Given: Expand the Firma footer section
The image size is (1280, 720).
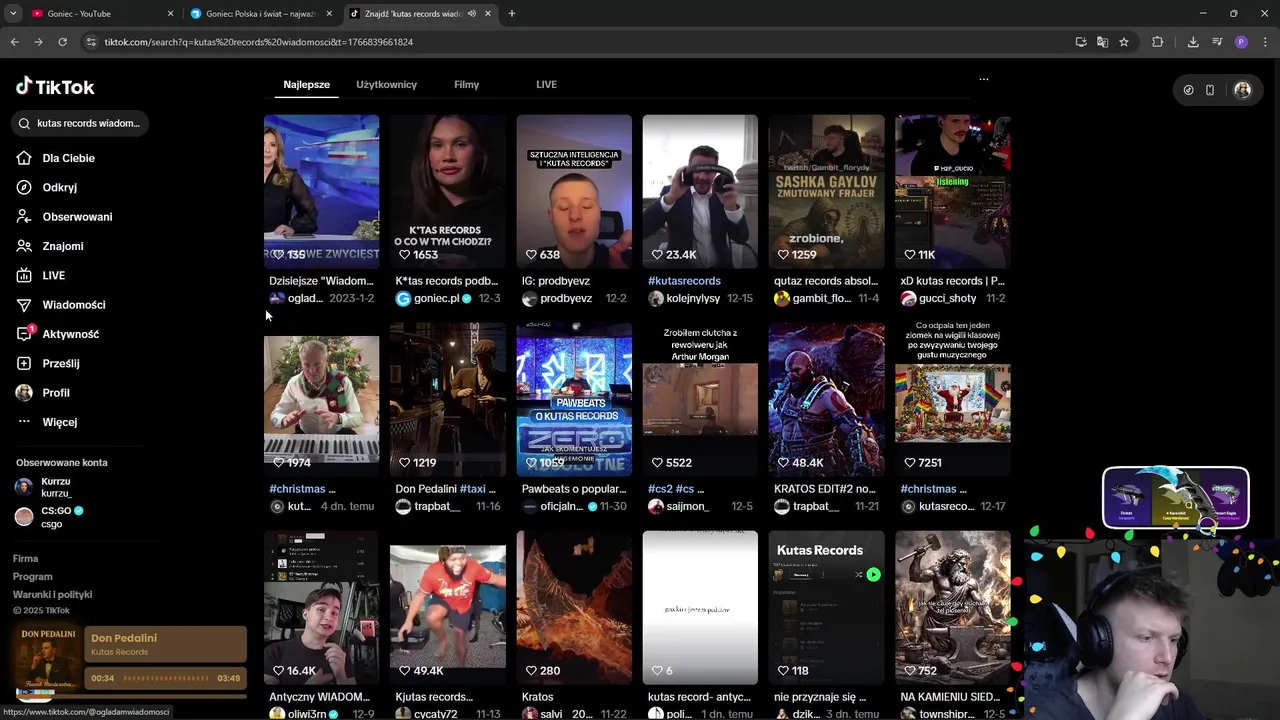Looking at the screenshot, I should click(26, 559).
